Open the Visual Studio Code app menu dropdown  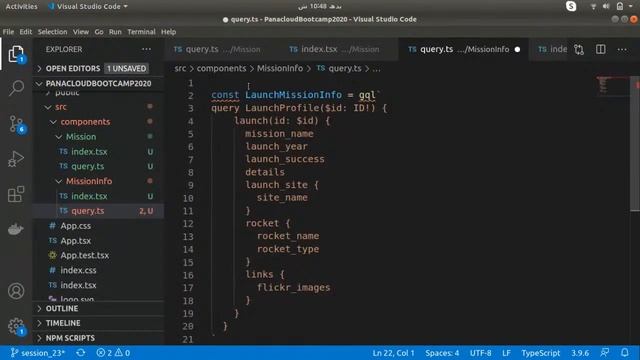tap(88, 7)
